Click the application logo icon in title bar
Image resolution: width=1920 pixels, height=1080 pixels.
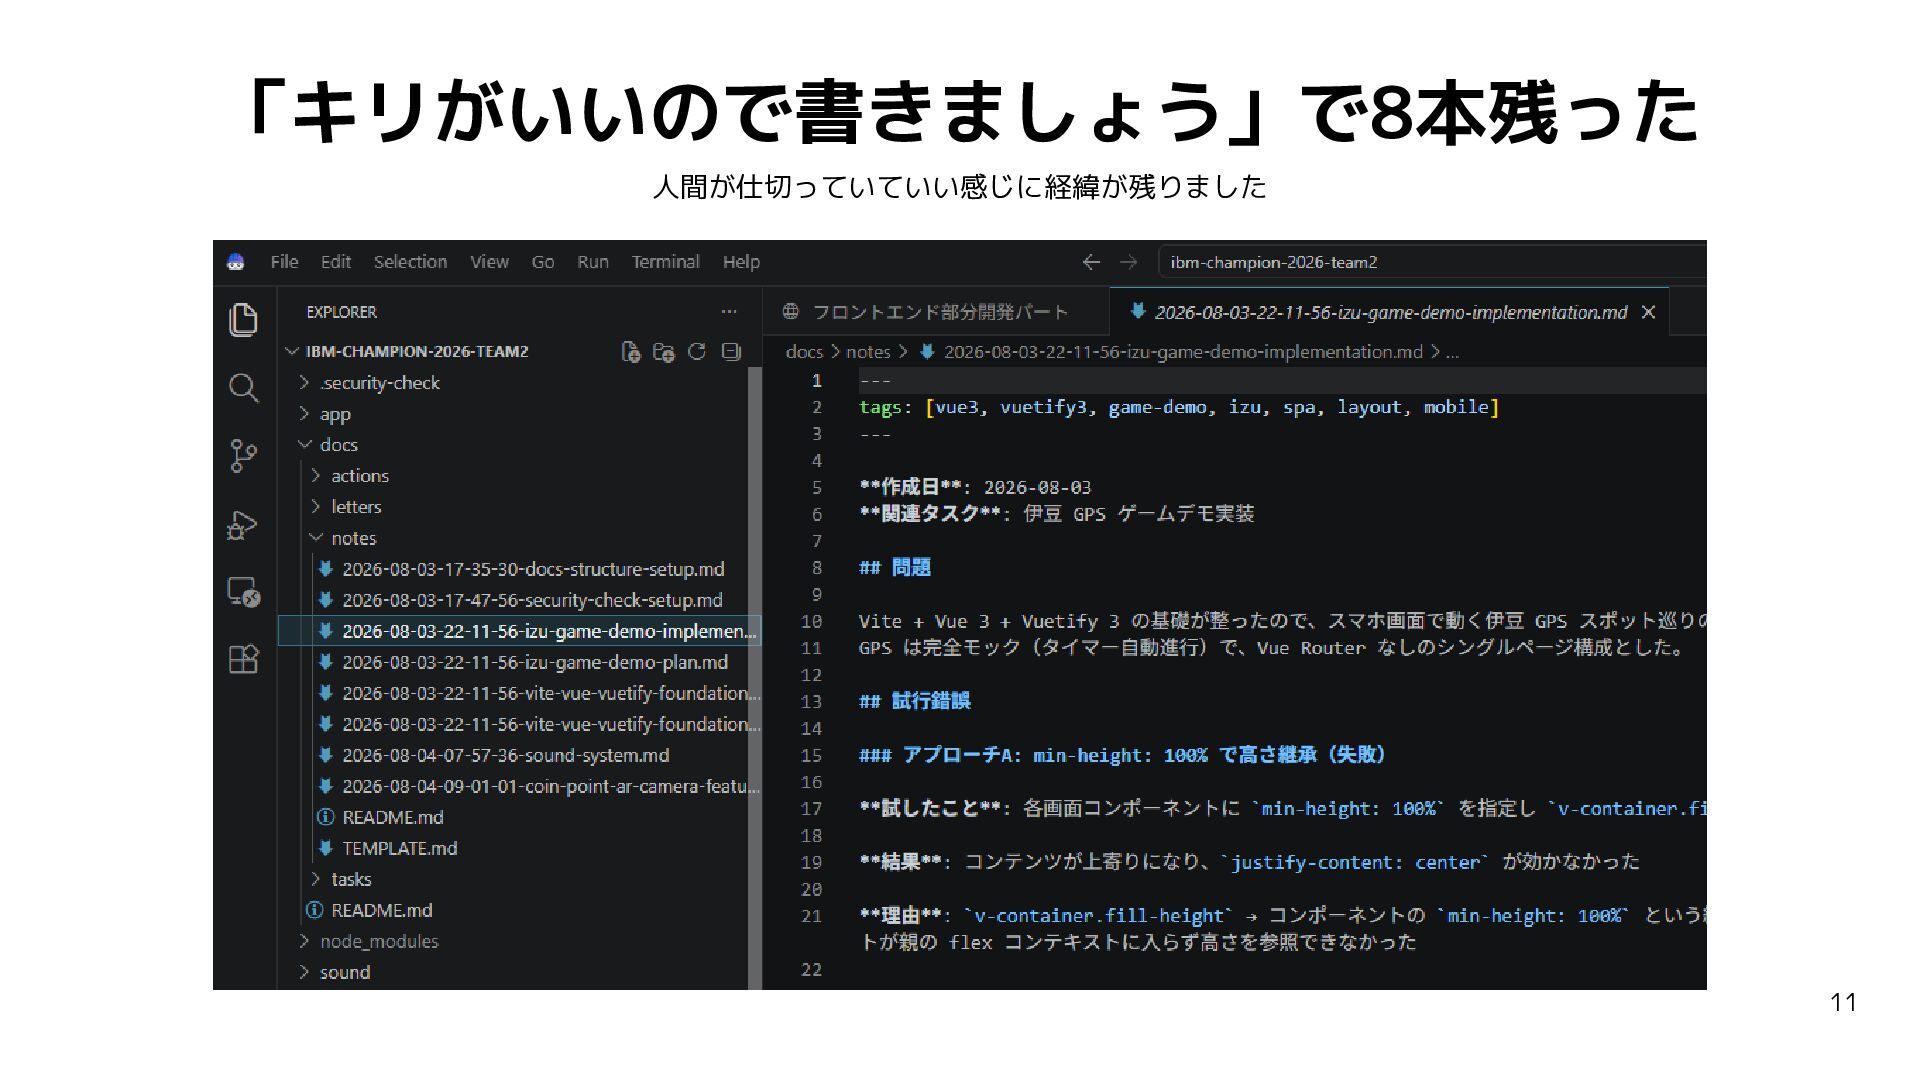point(235,262)
